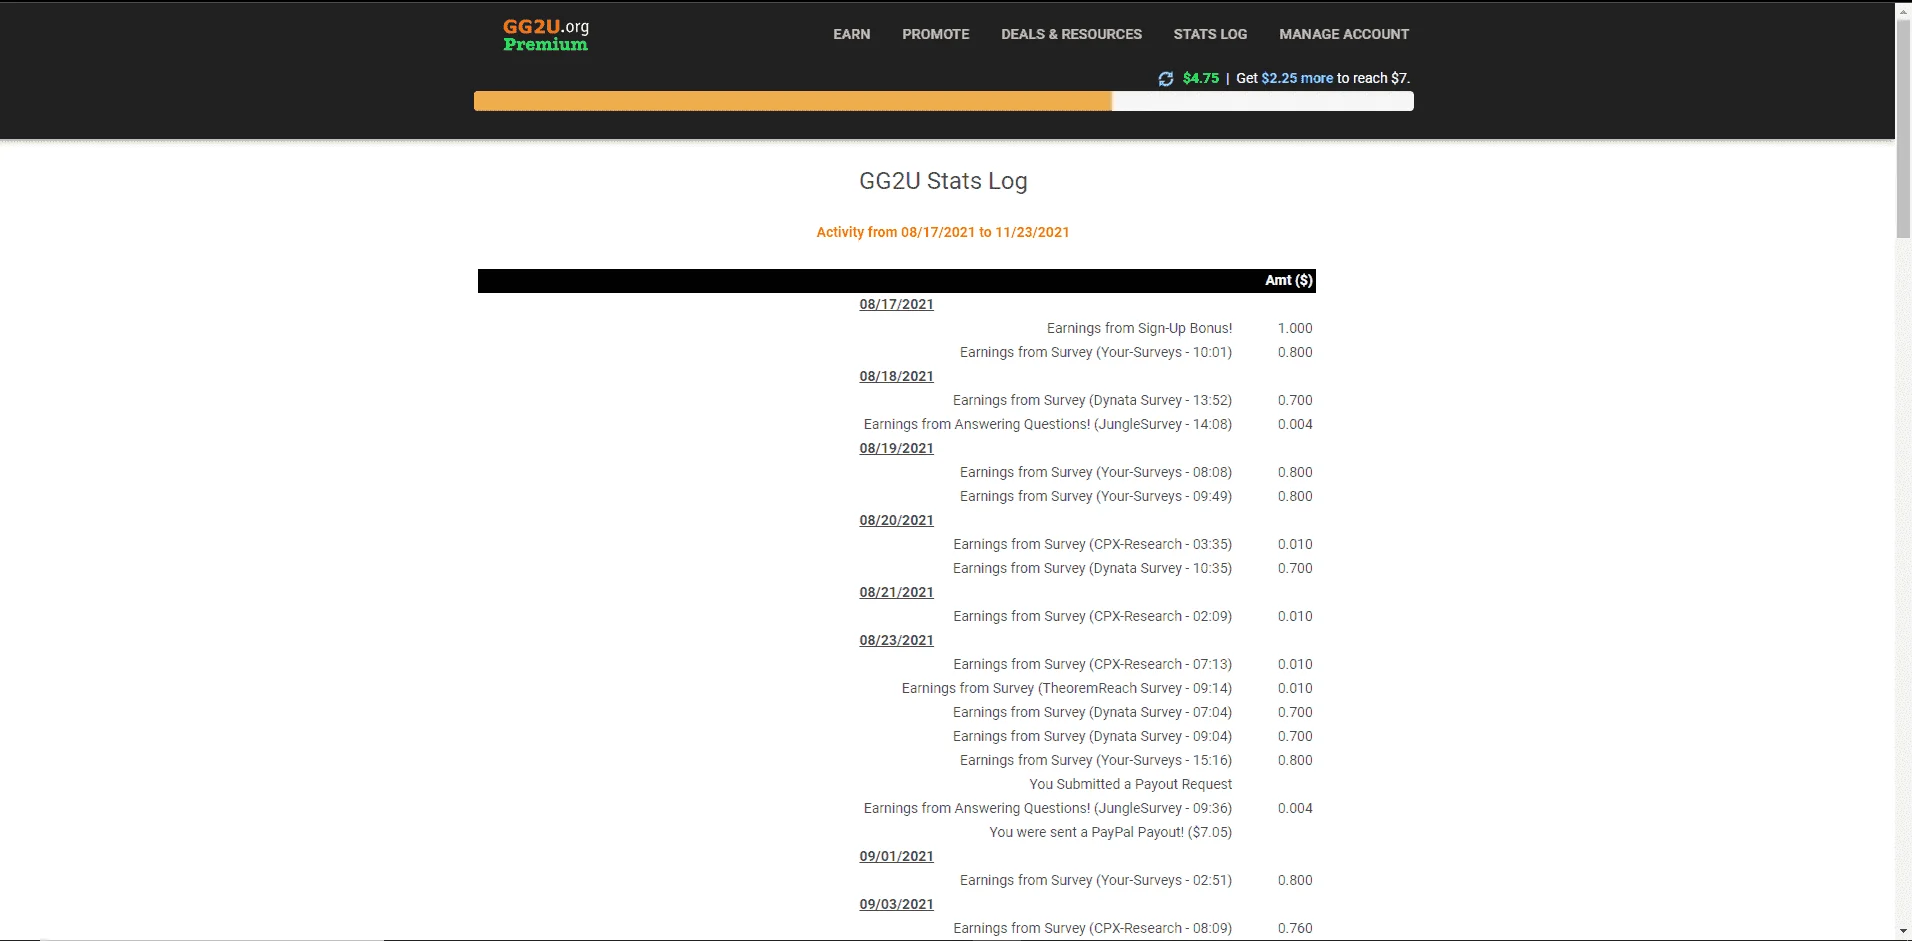Click the Your-Surveys 02:51 entry
This screenshot has width=1912, height=941.
pyautogui.click(x=1096, y=880)
